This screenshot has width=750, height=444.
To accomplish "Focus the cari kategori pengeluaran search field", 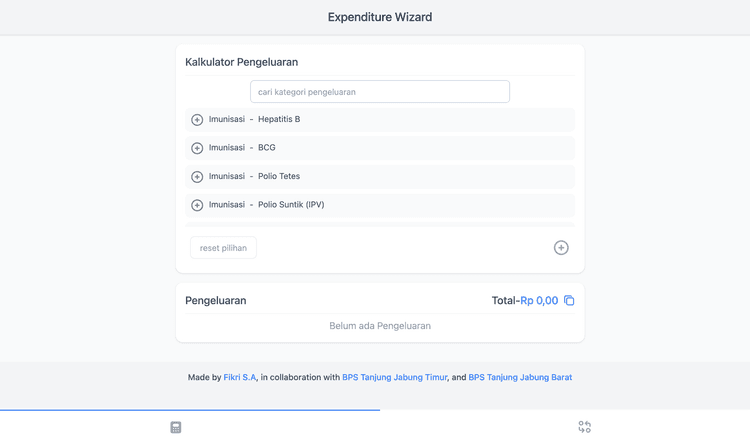I will click(380, 92).
